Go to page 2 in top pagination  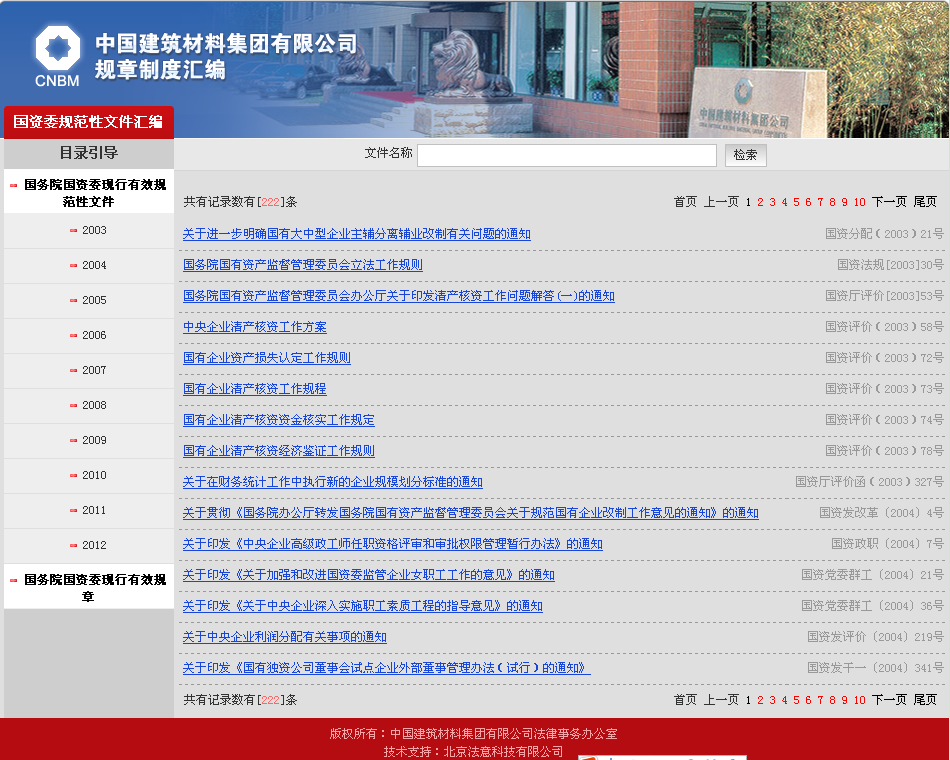pos(760,202)
